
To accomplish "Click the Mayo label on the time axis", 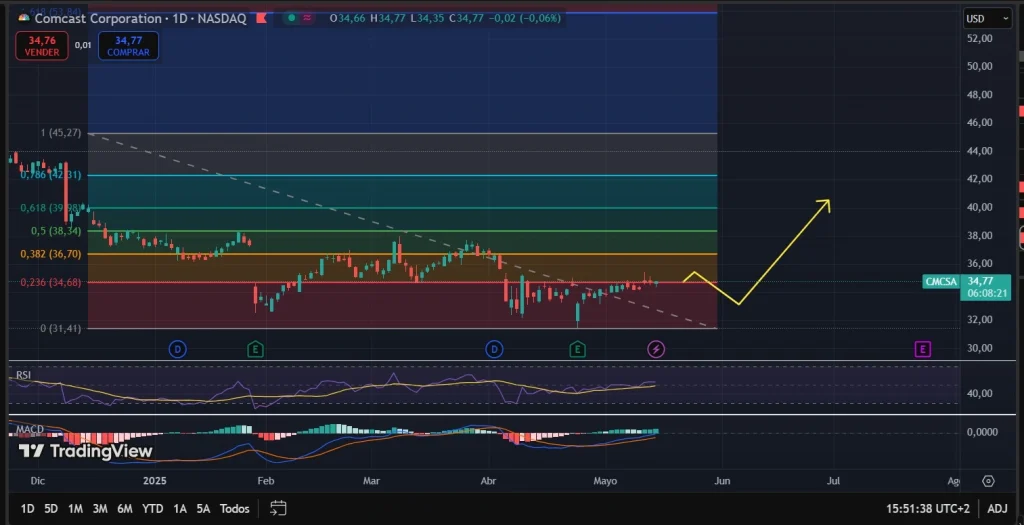I will point(605,481).
